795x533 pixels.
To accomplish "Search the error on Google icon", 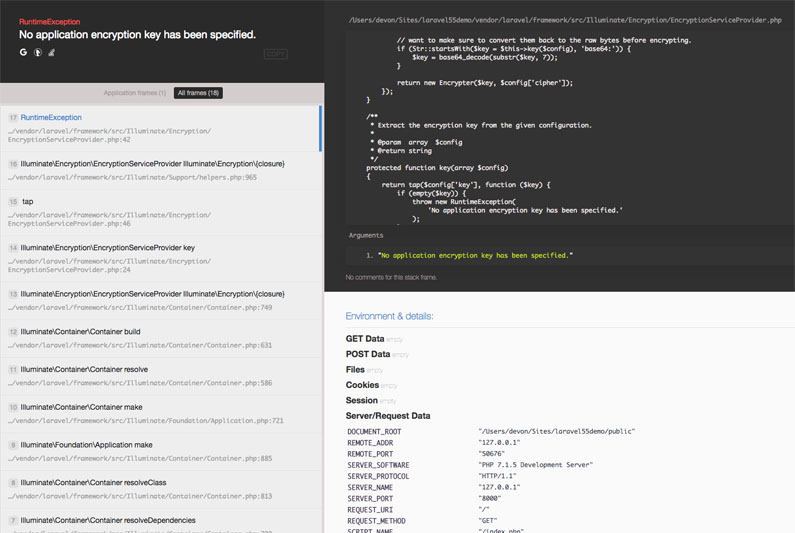I will (x=23, y=52).
